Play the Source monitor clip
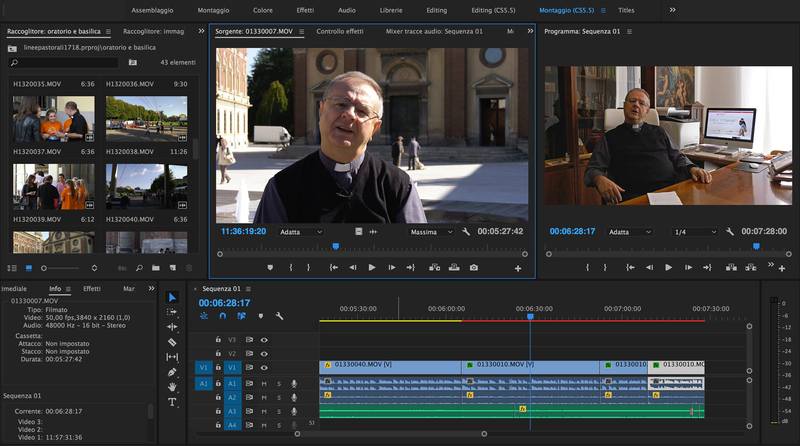 click(x=372, y=267)
